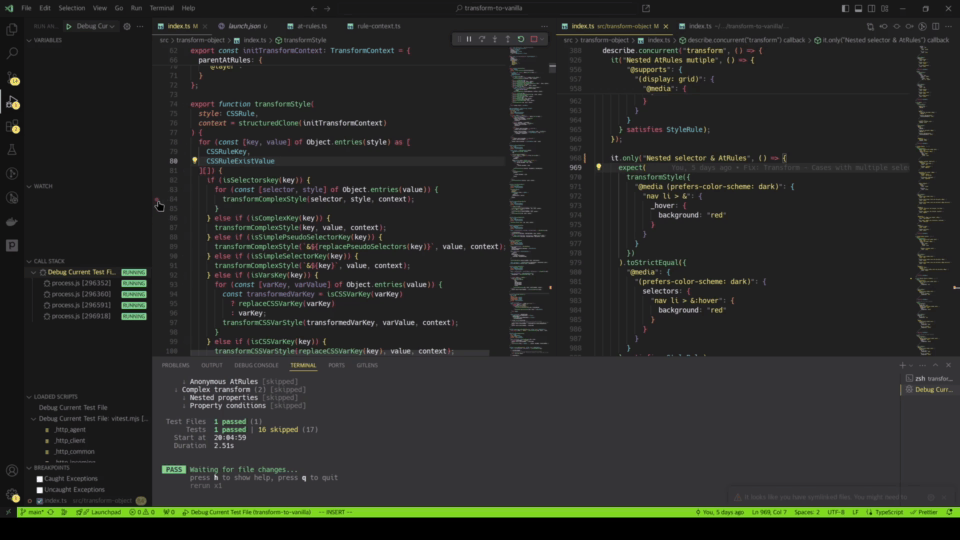
Task: Switch to the DEBUG CONSOLE panel tab
Action: click(x=256, y=366)
